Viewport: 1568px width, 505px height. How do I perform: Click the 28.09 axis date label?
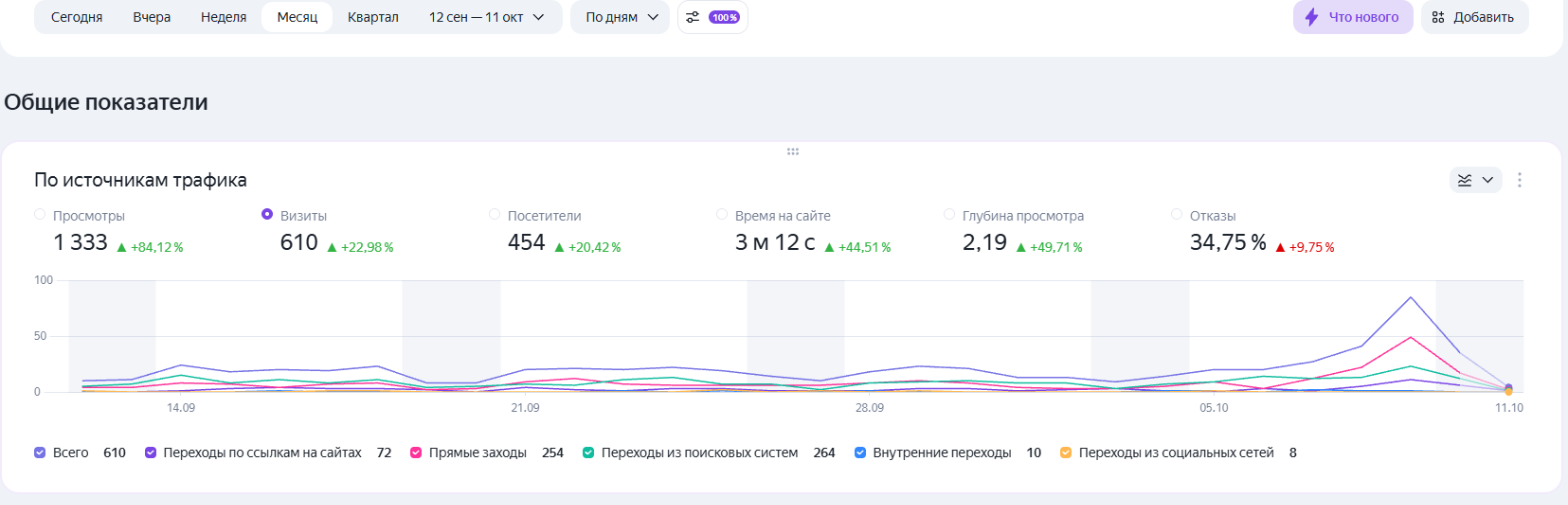click(870, 408)
